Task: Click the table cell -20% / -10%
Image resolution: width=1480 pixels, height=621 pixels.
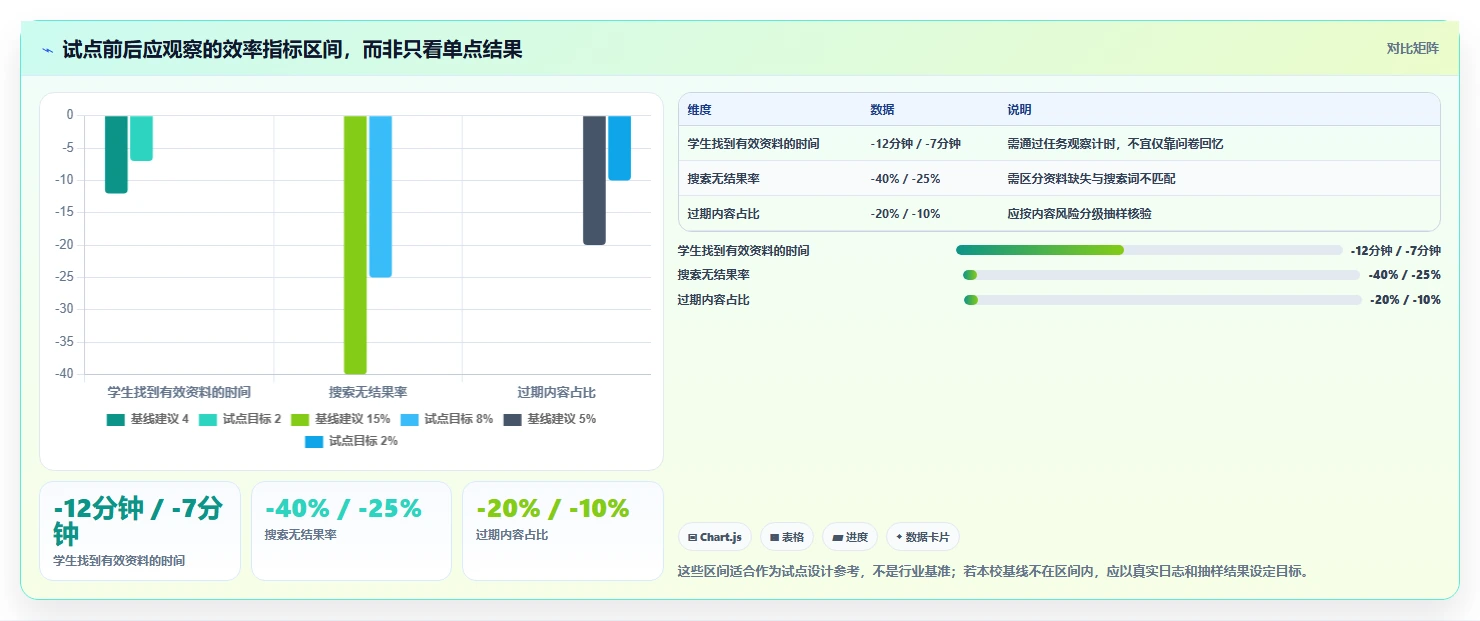Action: click(905, 214)
